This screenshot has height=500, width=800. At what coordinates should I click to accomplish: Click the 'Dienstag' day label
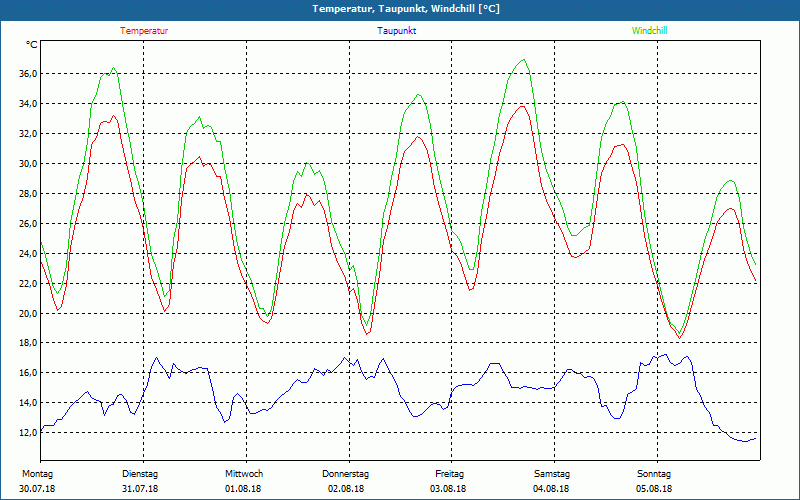[x=140, y=474]
